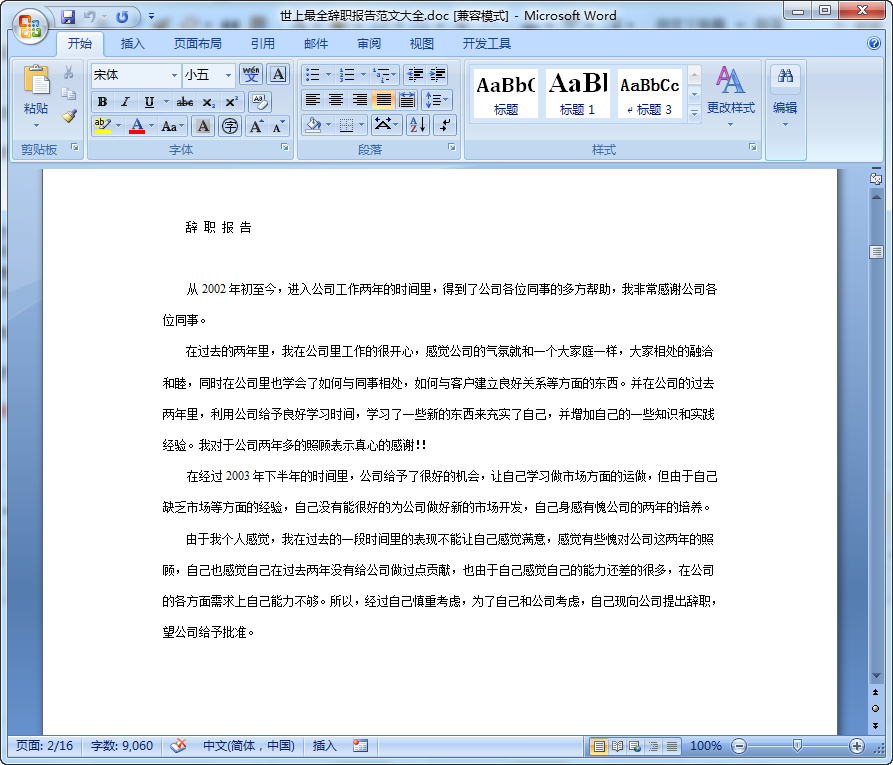The image size is (893, 765).
Task: Open change case Aa dropdown
Action: tap(172, 126)
